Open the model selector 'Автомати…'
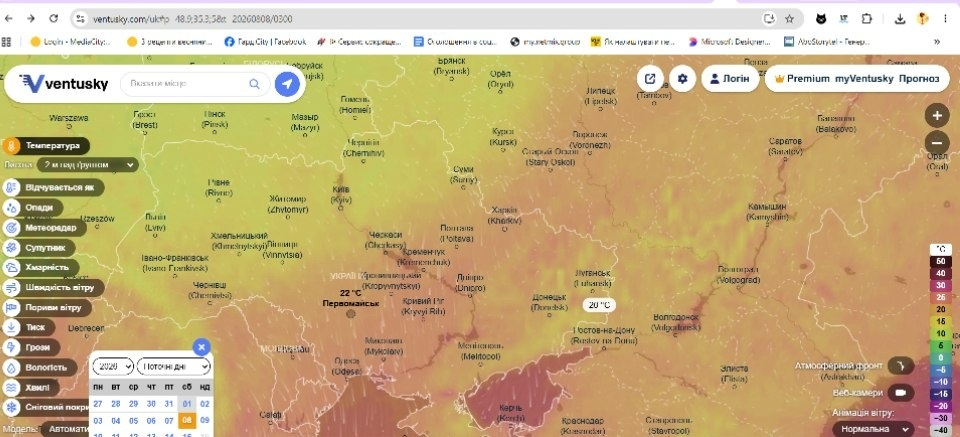The height and width of the screenshot is (437, 960). tap(69, 429)
